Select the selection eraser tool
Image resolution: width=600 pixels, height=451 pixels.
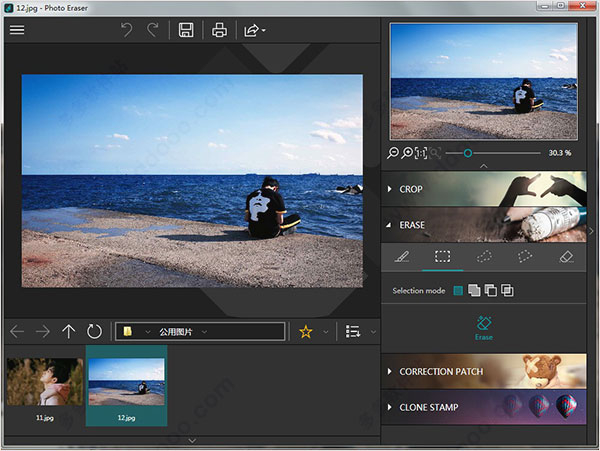566,257
